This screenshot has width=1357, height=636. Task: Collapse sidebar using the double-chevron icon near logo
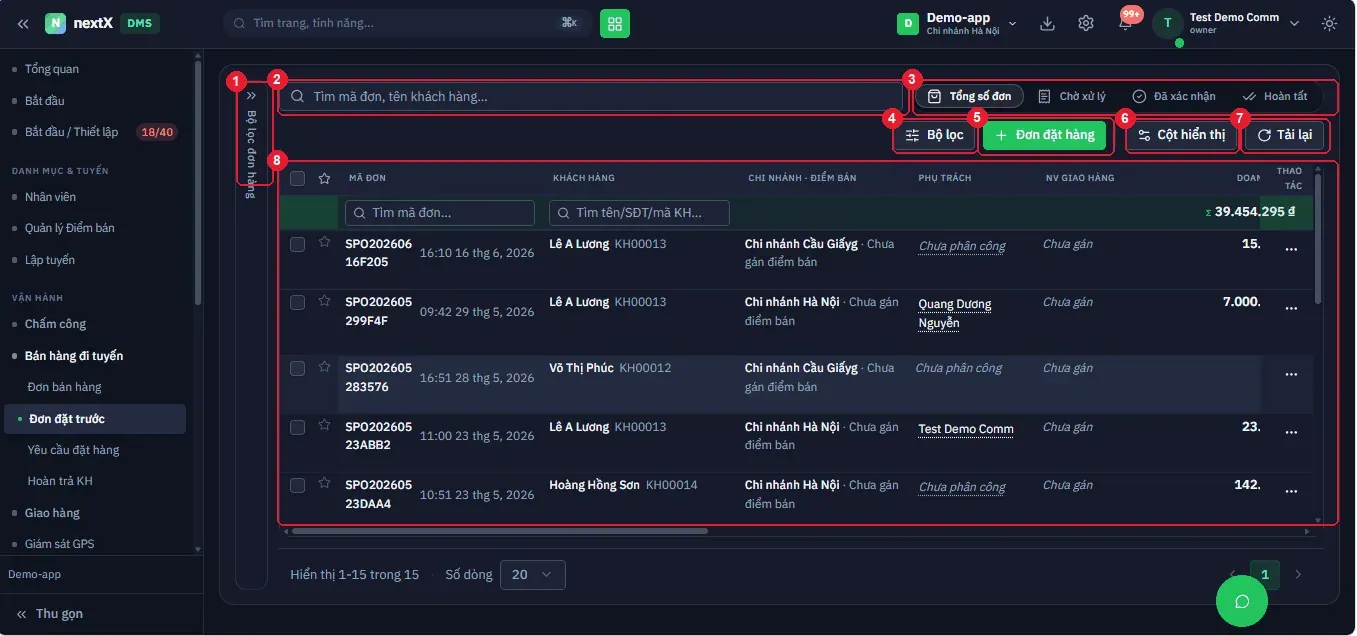pos(23,23)
